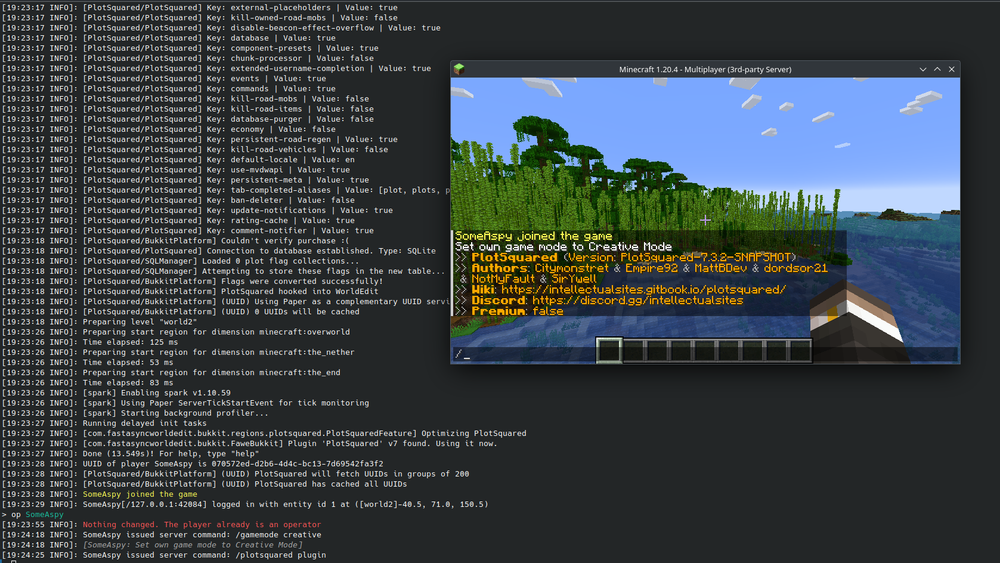Click the 'Set own game mode to Creative Mode' message
Image resolution: width=1000 pixels, height=563 pixels.
click(x=563, y=246)
